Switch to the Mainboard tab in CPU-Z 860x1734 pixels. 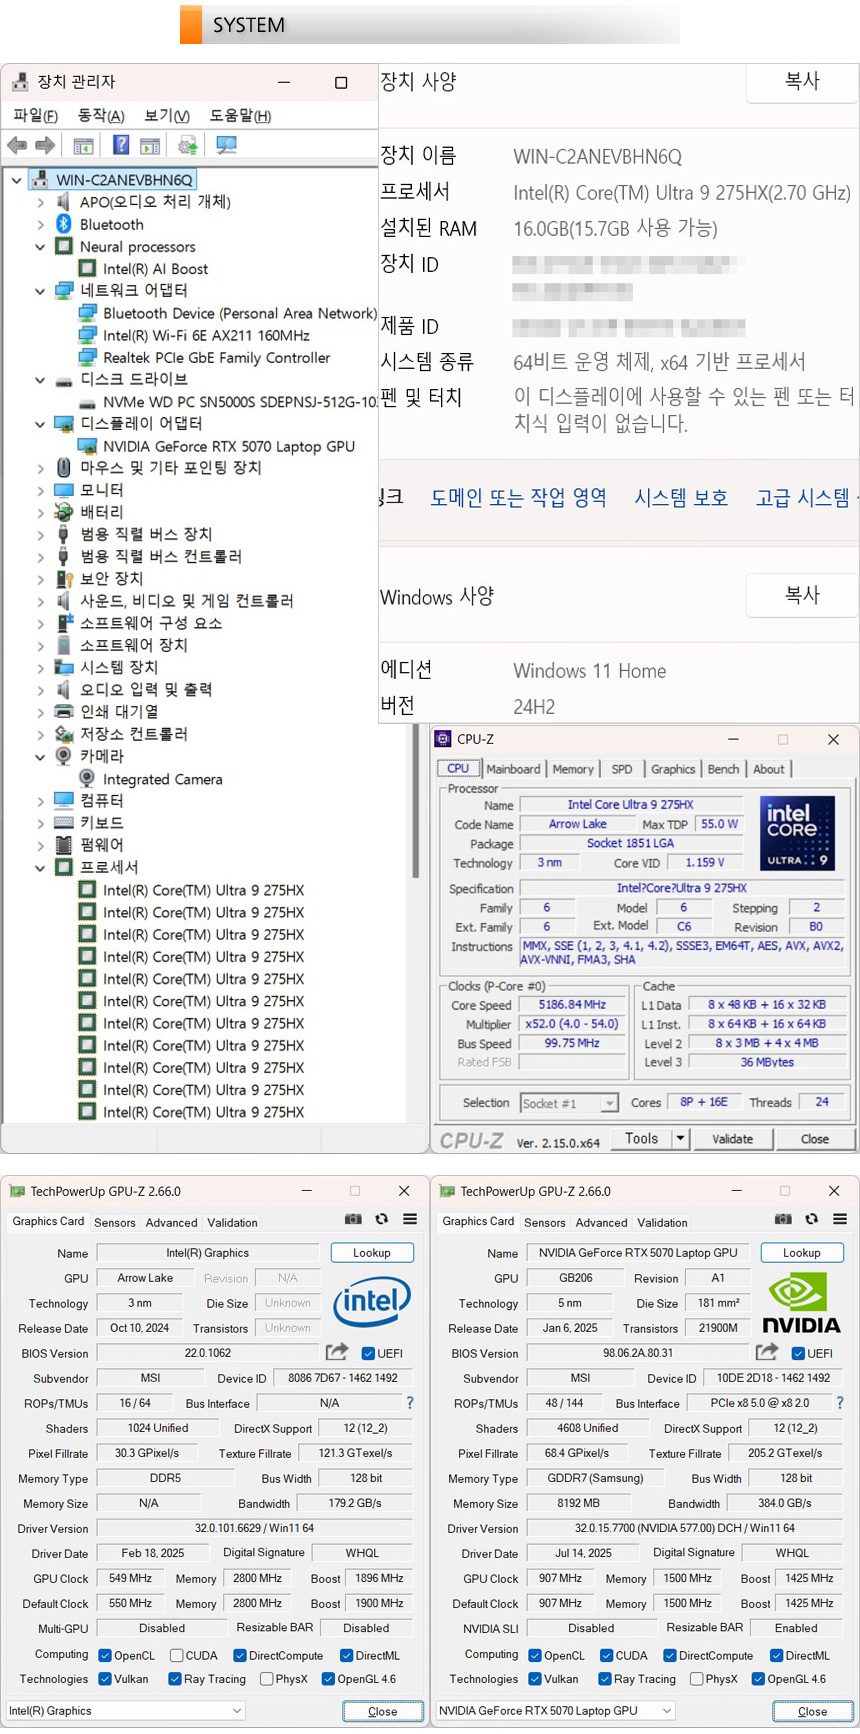point(513,769)
